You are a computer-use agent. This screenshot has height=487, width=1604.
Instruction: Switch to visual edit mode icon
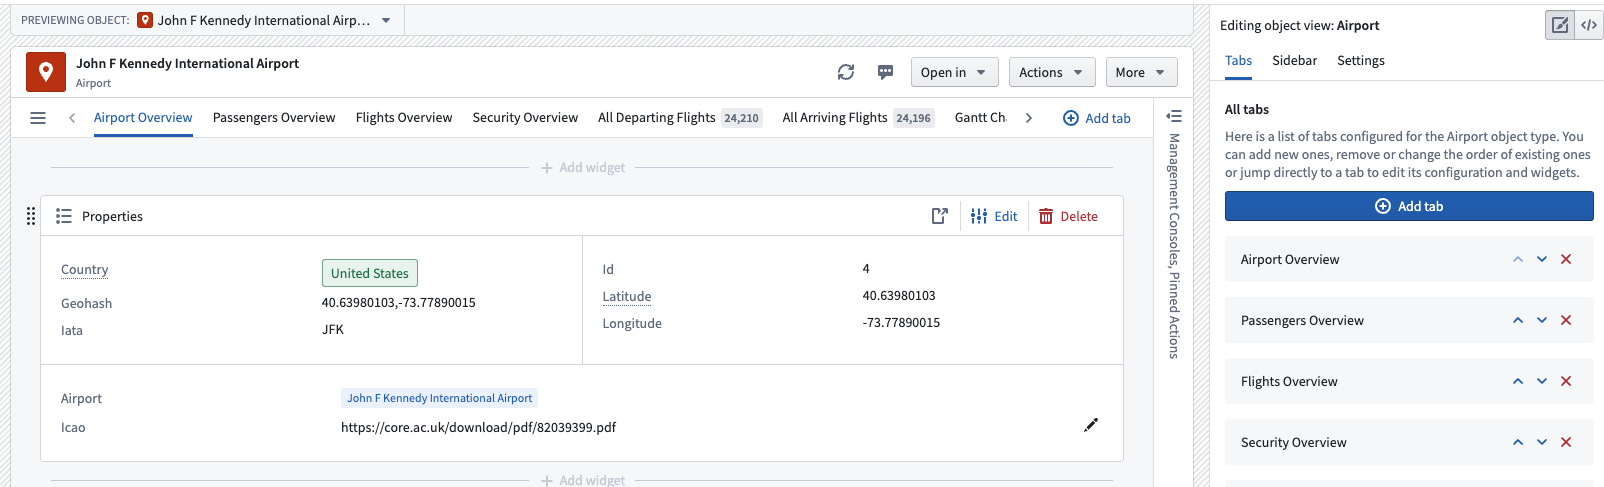click(1560, 25)
